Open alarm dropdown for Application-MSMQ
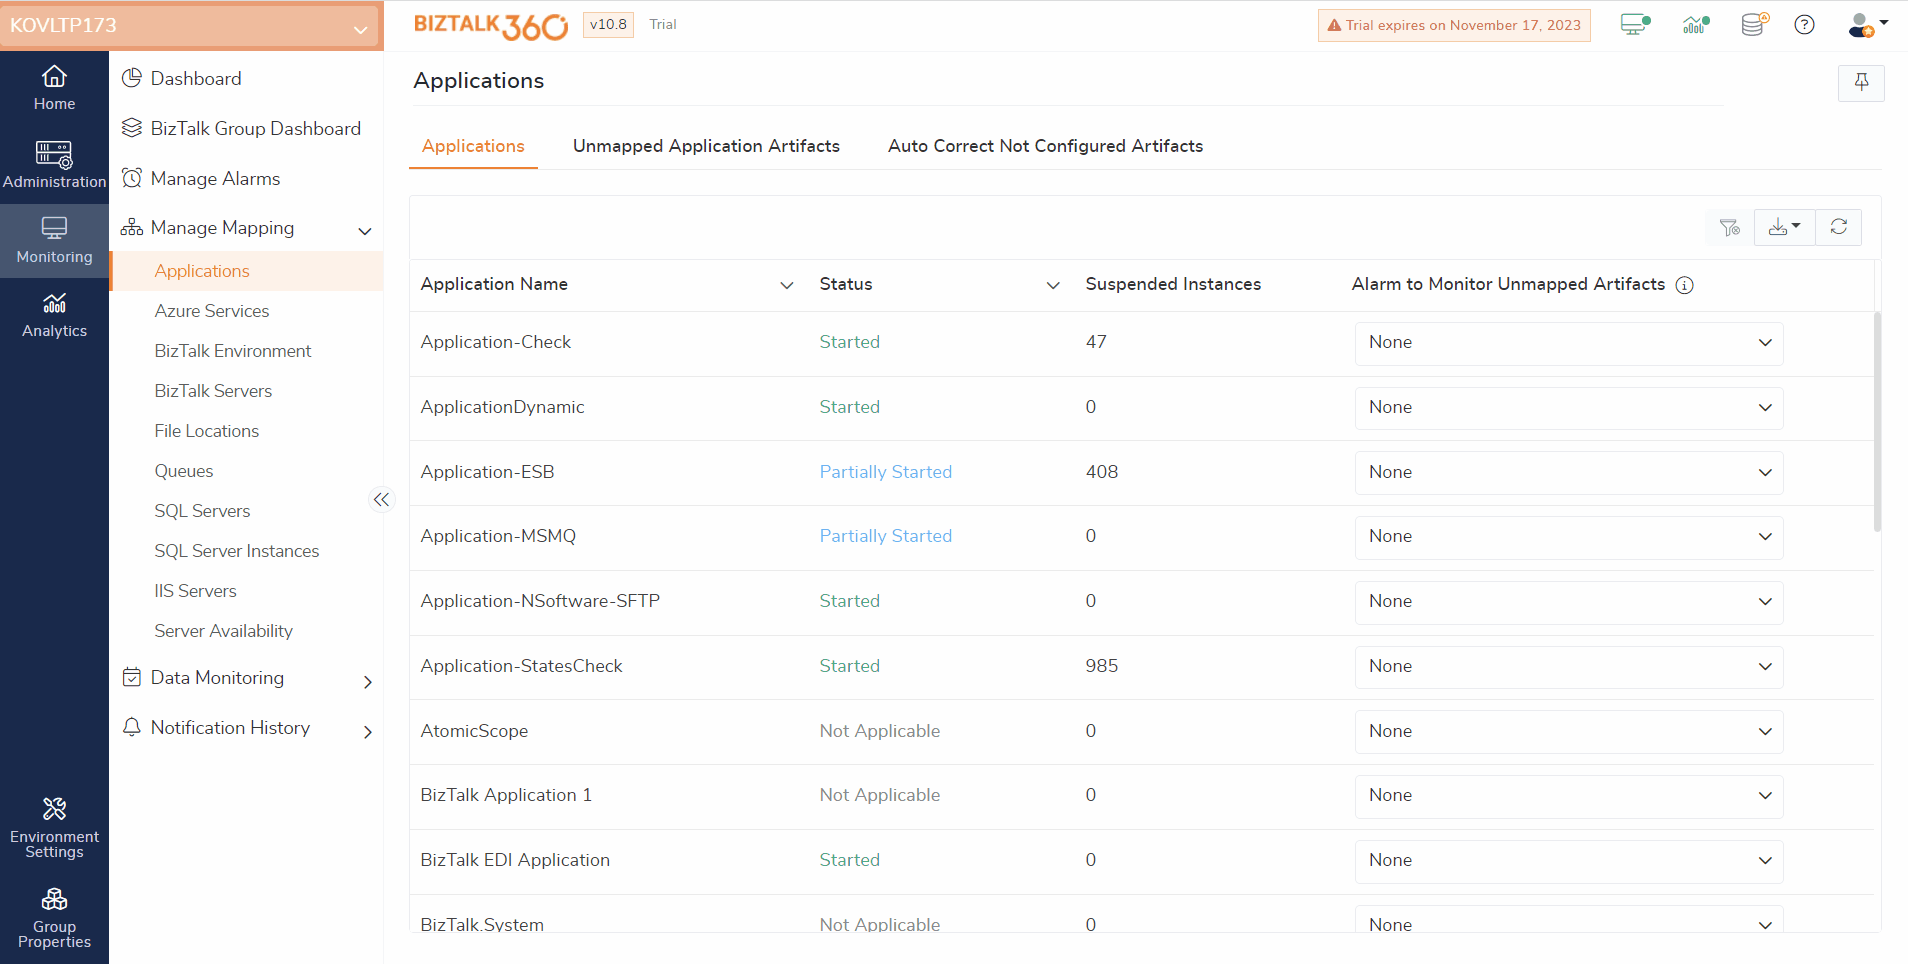1908x964 pixels. click(x=1569, y=537)
